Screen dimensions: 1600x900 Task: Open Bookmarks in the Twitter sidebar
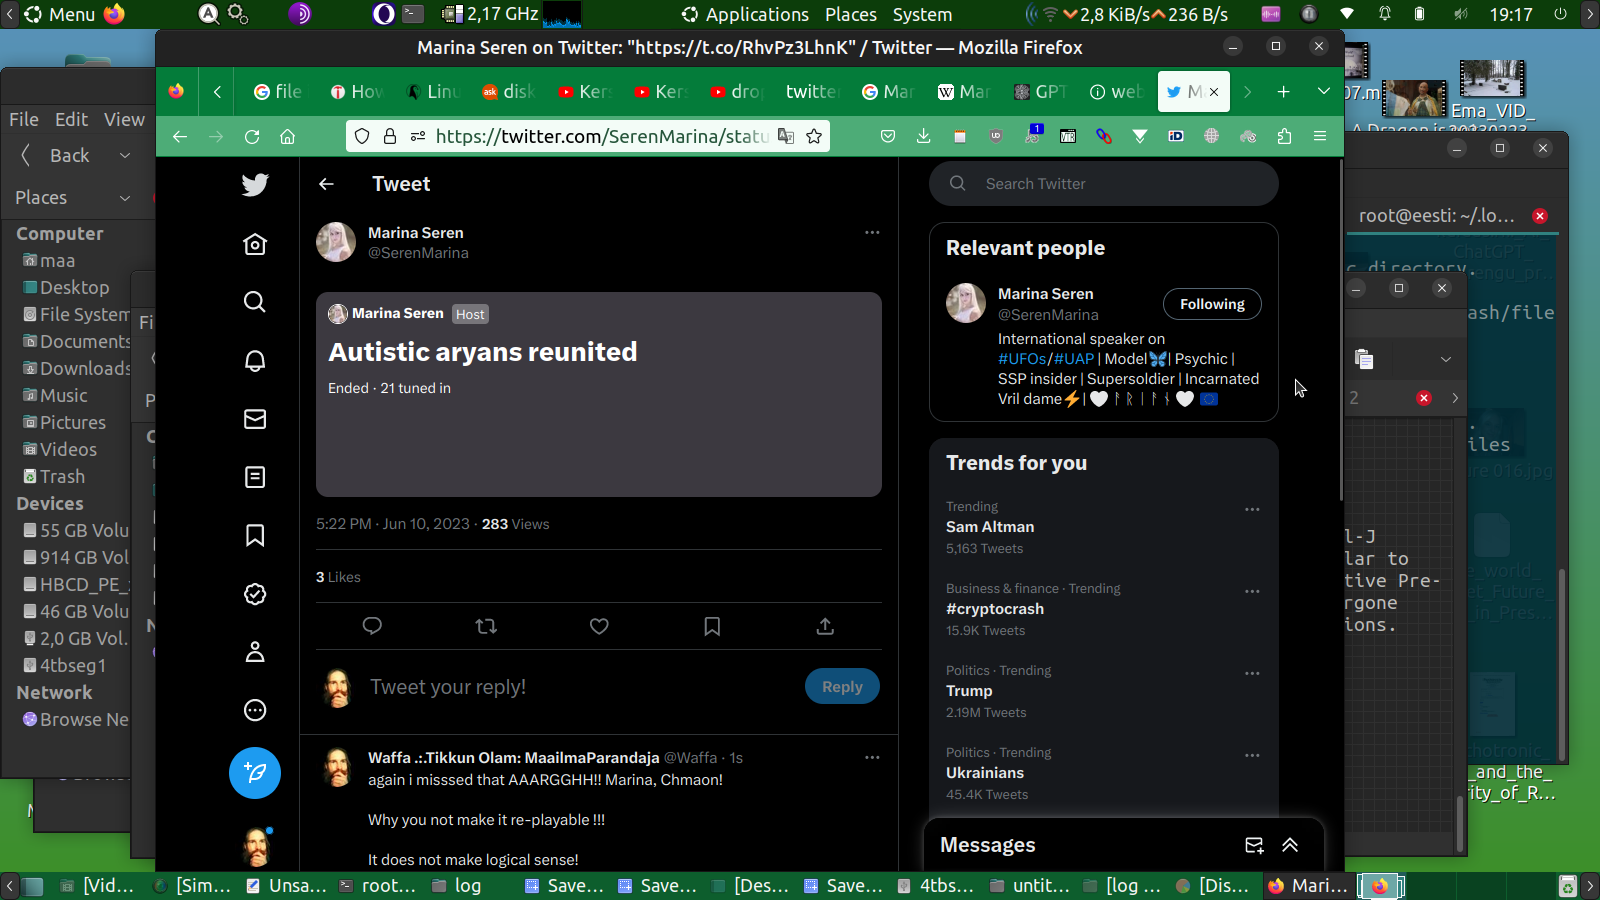click(x=255, y=536)
